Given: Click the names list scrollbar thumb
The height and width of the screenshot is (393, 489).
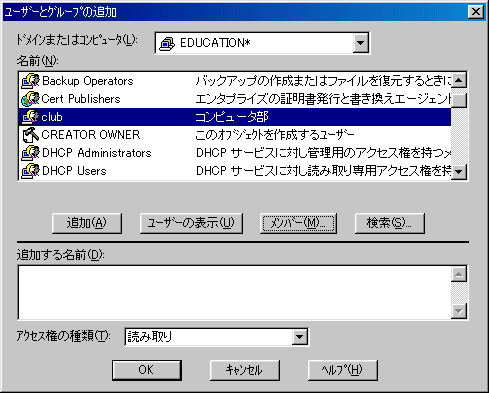Looking at the screenshot, I should click(x=459, y=100).
